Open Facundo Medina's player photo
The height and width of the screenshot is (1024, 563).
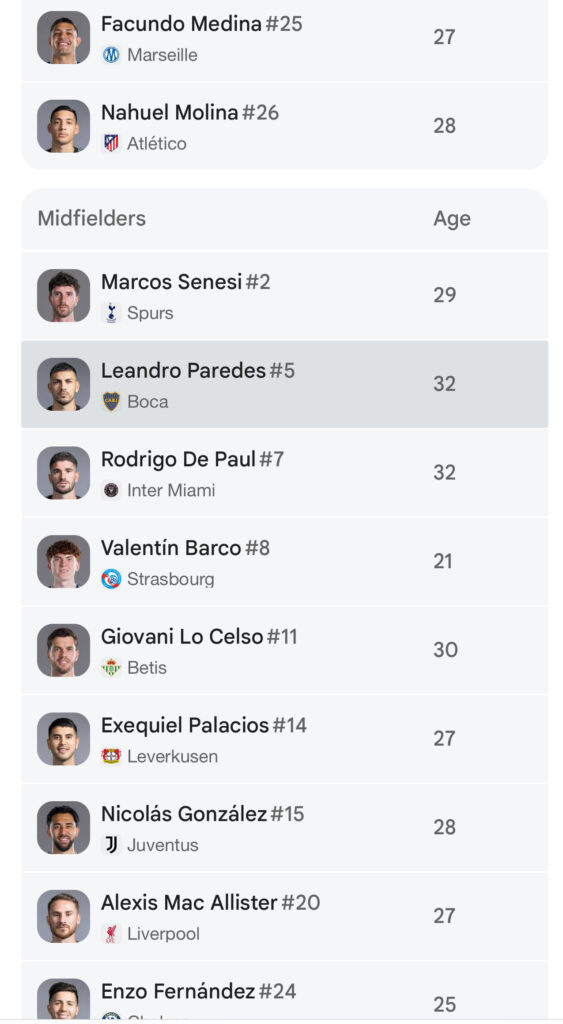point(63,37)
